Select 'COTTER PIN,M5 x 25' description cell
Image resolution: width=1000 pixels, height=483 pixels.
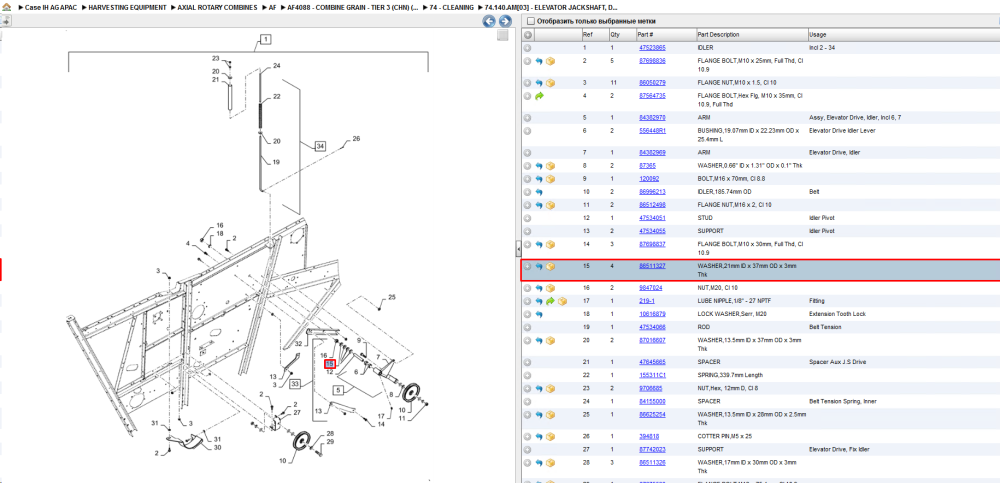pos(724,436)
